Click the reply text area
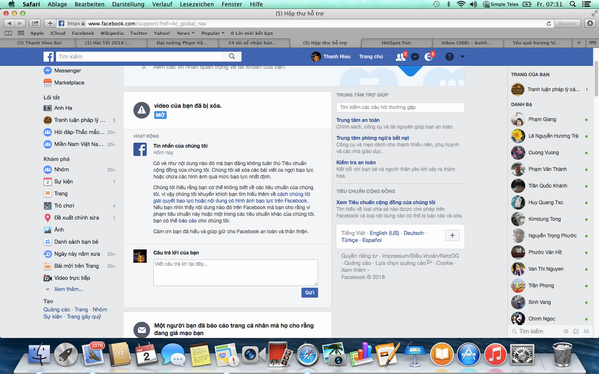This screenshot has height=374, width=599. (235, 272)
